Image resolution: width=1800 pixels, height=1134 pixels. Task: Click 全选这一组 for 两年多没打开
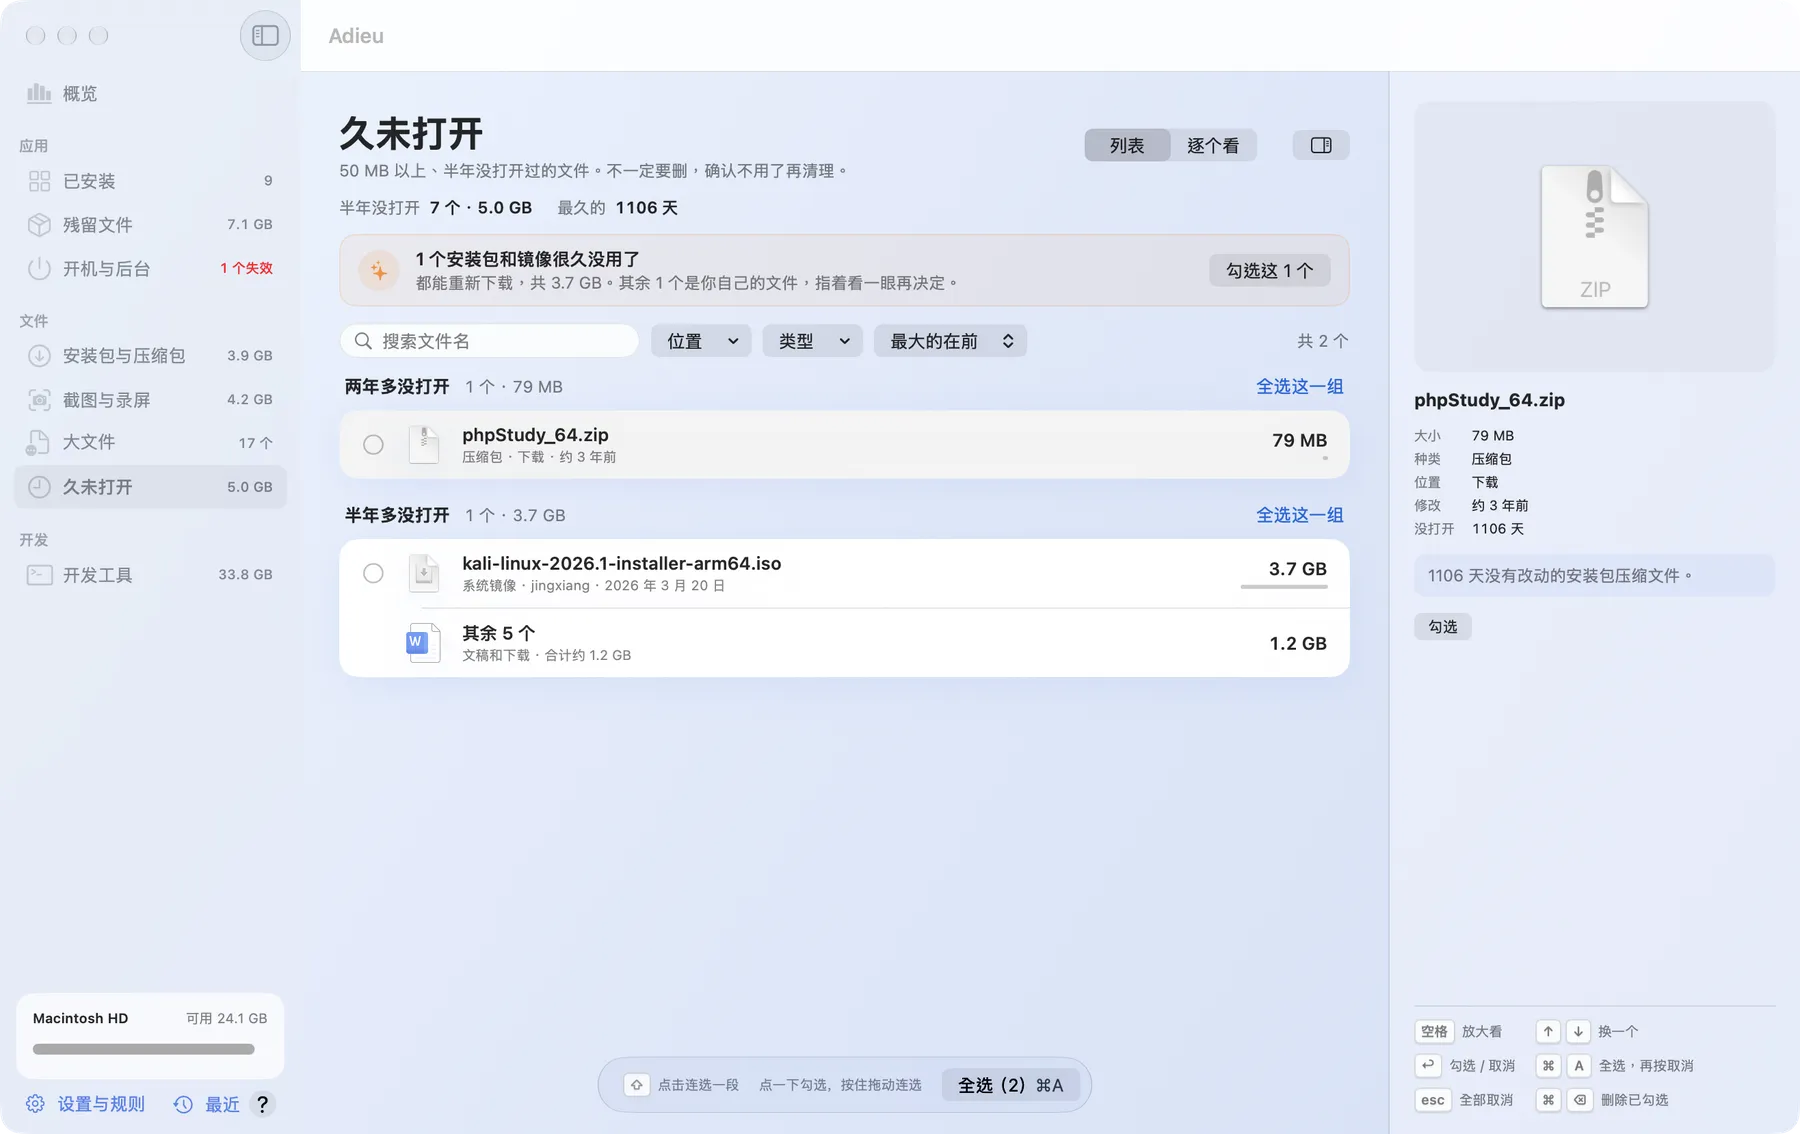(x=1300, y=386)
